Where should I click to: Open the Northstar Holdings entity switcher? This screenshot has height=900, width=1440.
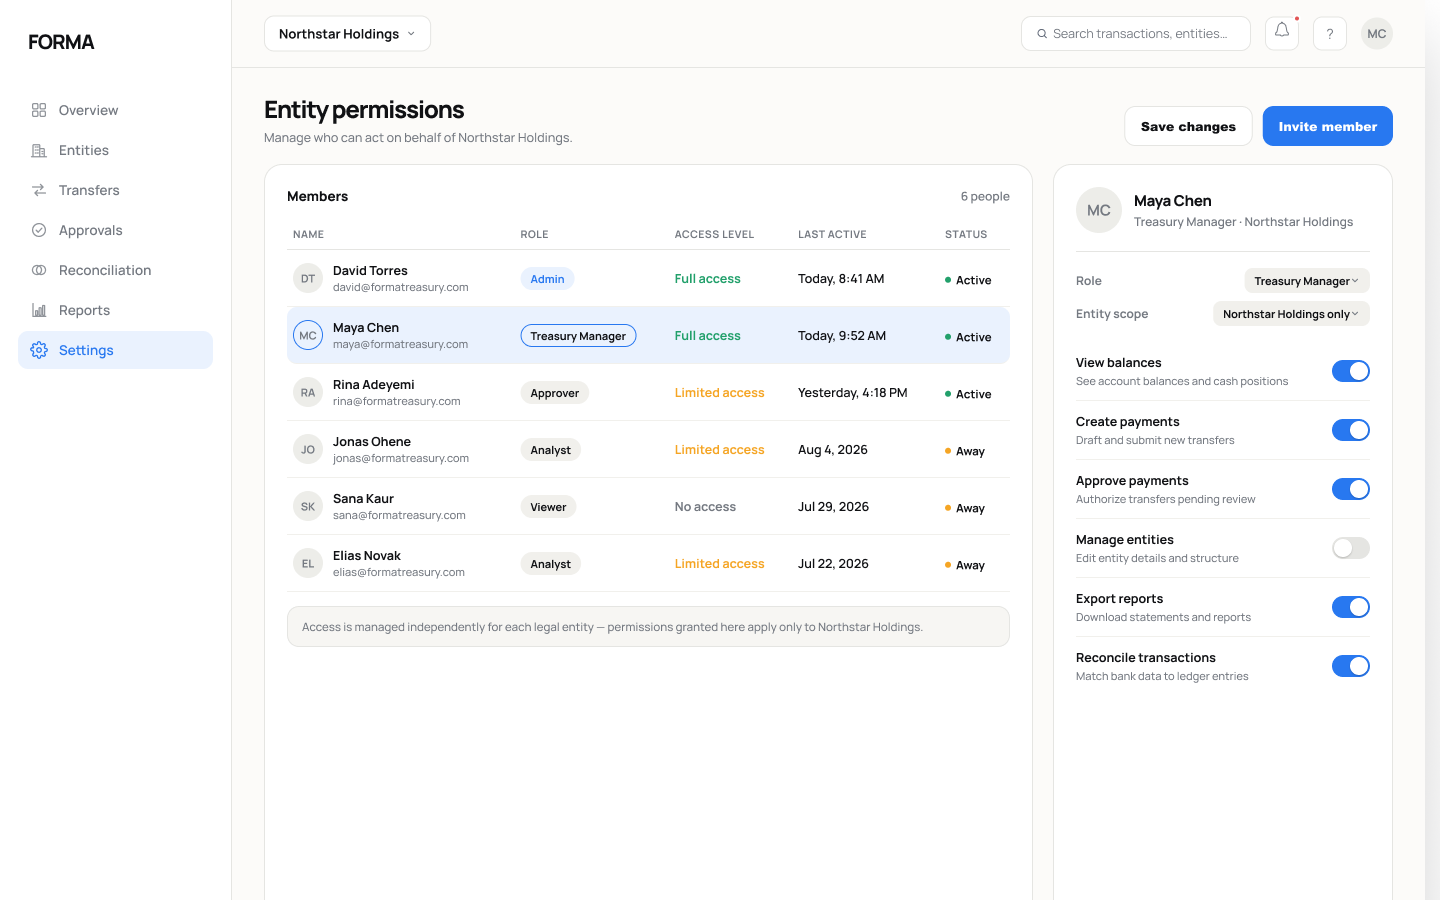(347, 33)
